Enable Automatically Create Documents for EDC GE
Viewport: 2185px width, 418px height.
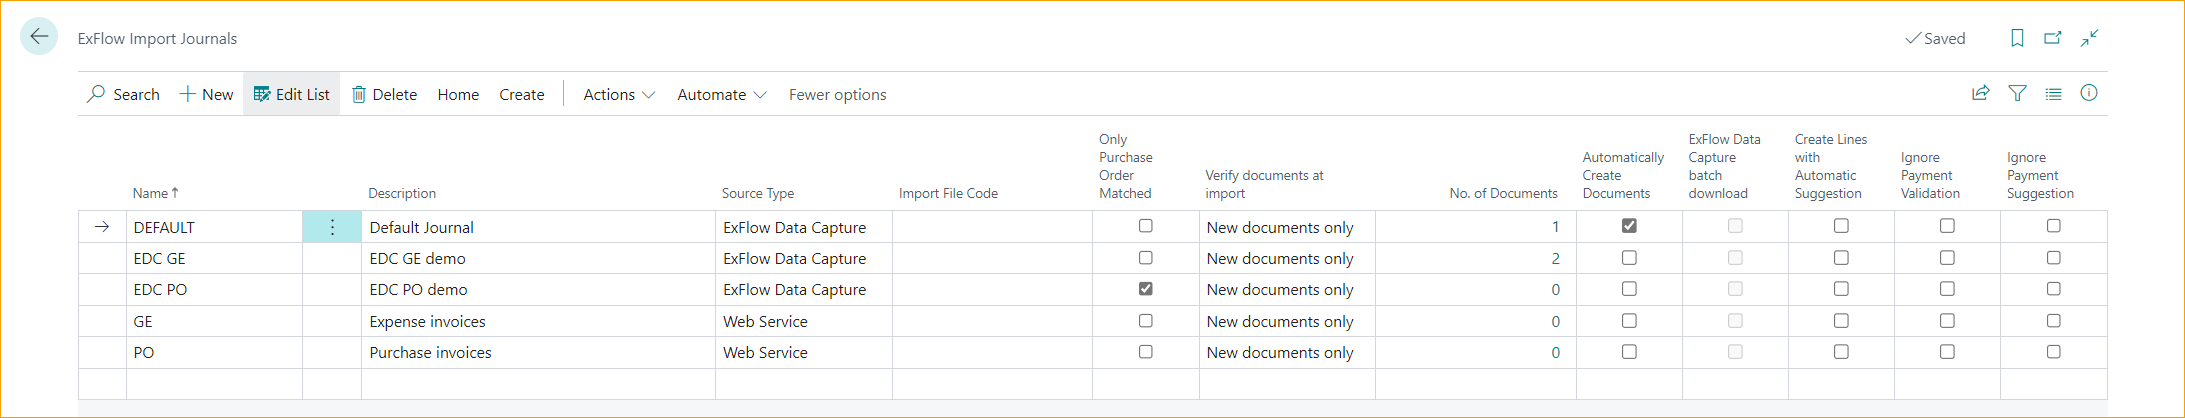[1629, 258]
